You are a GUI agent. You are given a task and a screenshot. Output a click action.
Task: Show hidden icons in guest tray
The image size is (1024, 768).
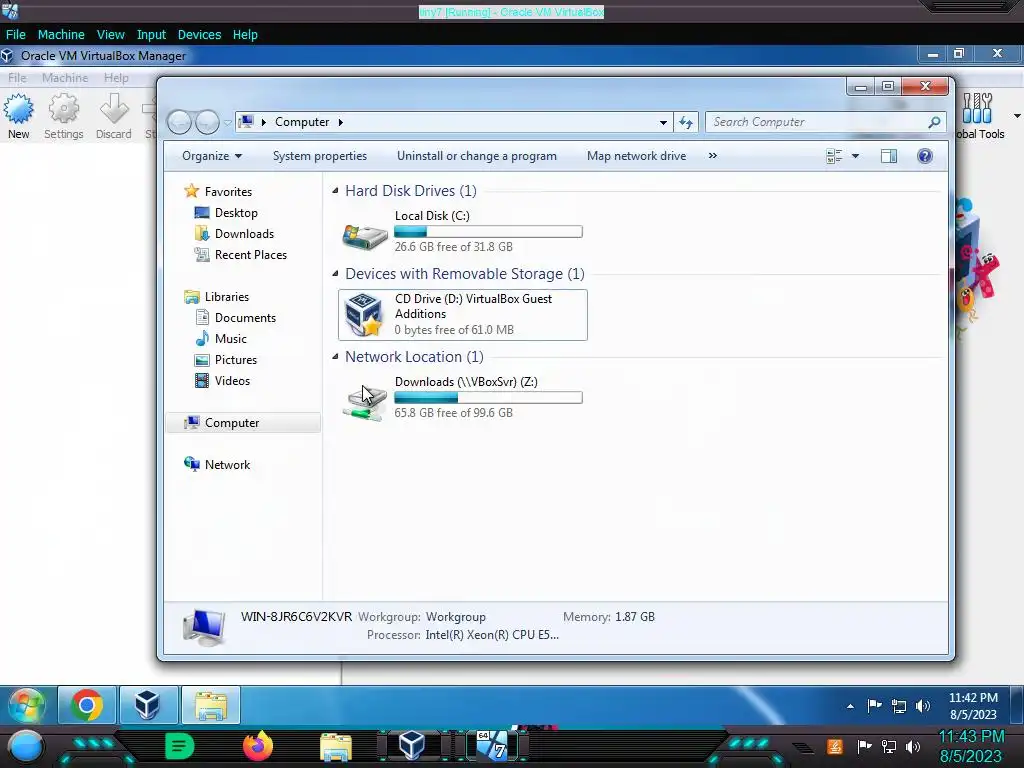tap(850, 706)
